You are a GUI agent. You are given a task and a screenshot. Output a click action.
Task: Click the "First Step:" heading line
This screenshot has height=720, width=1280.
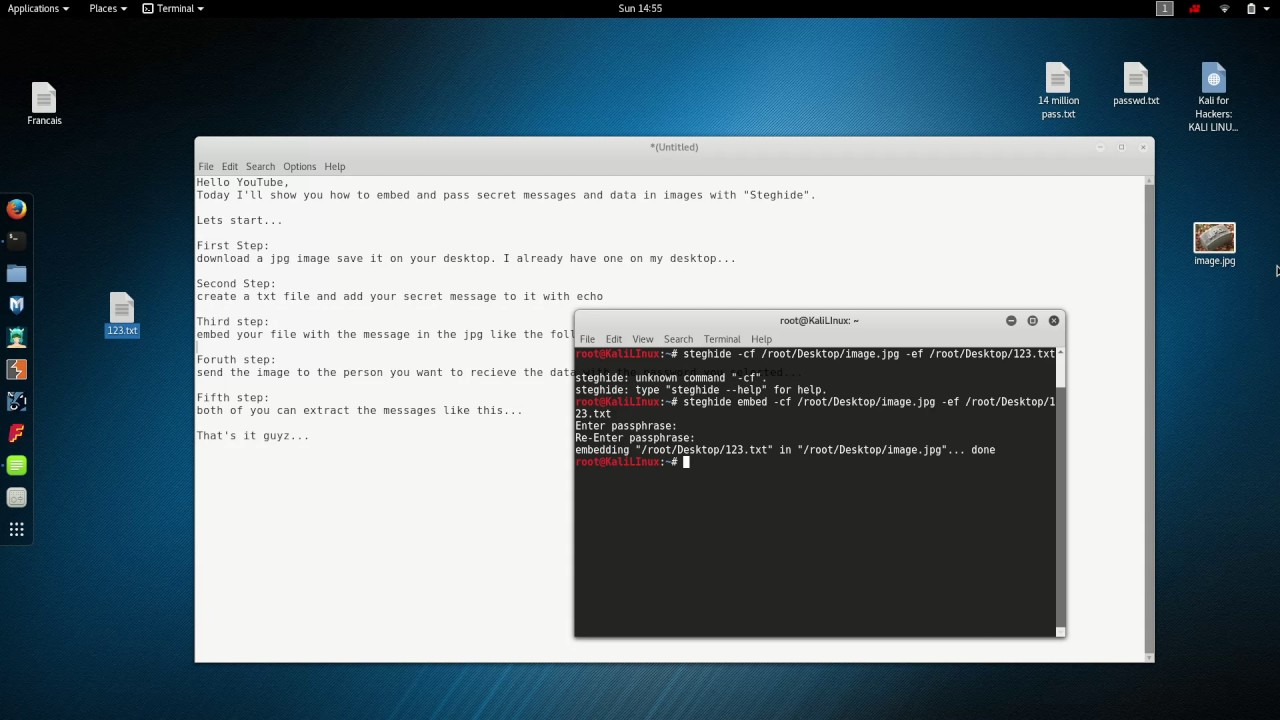pyautogui.click(x=233, y=245)
